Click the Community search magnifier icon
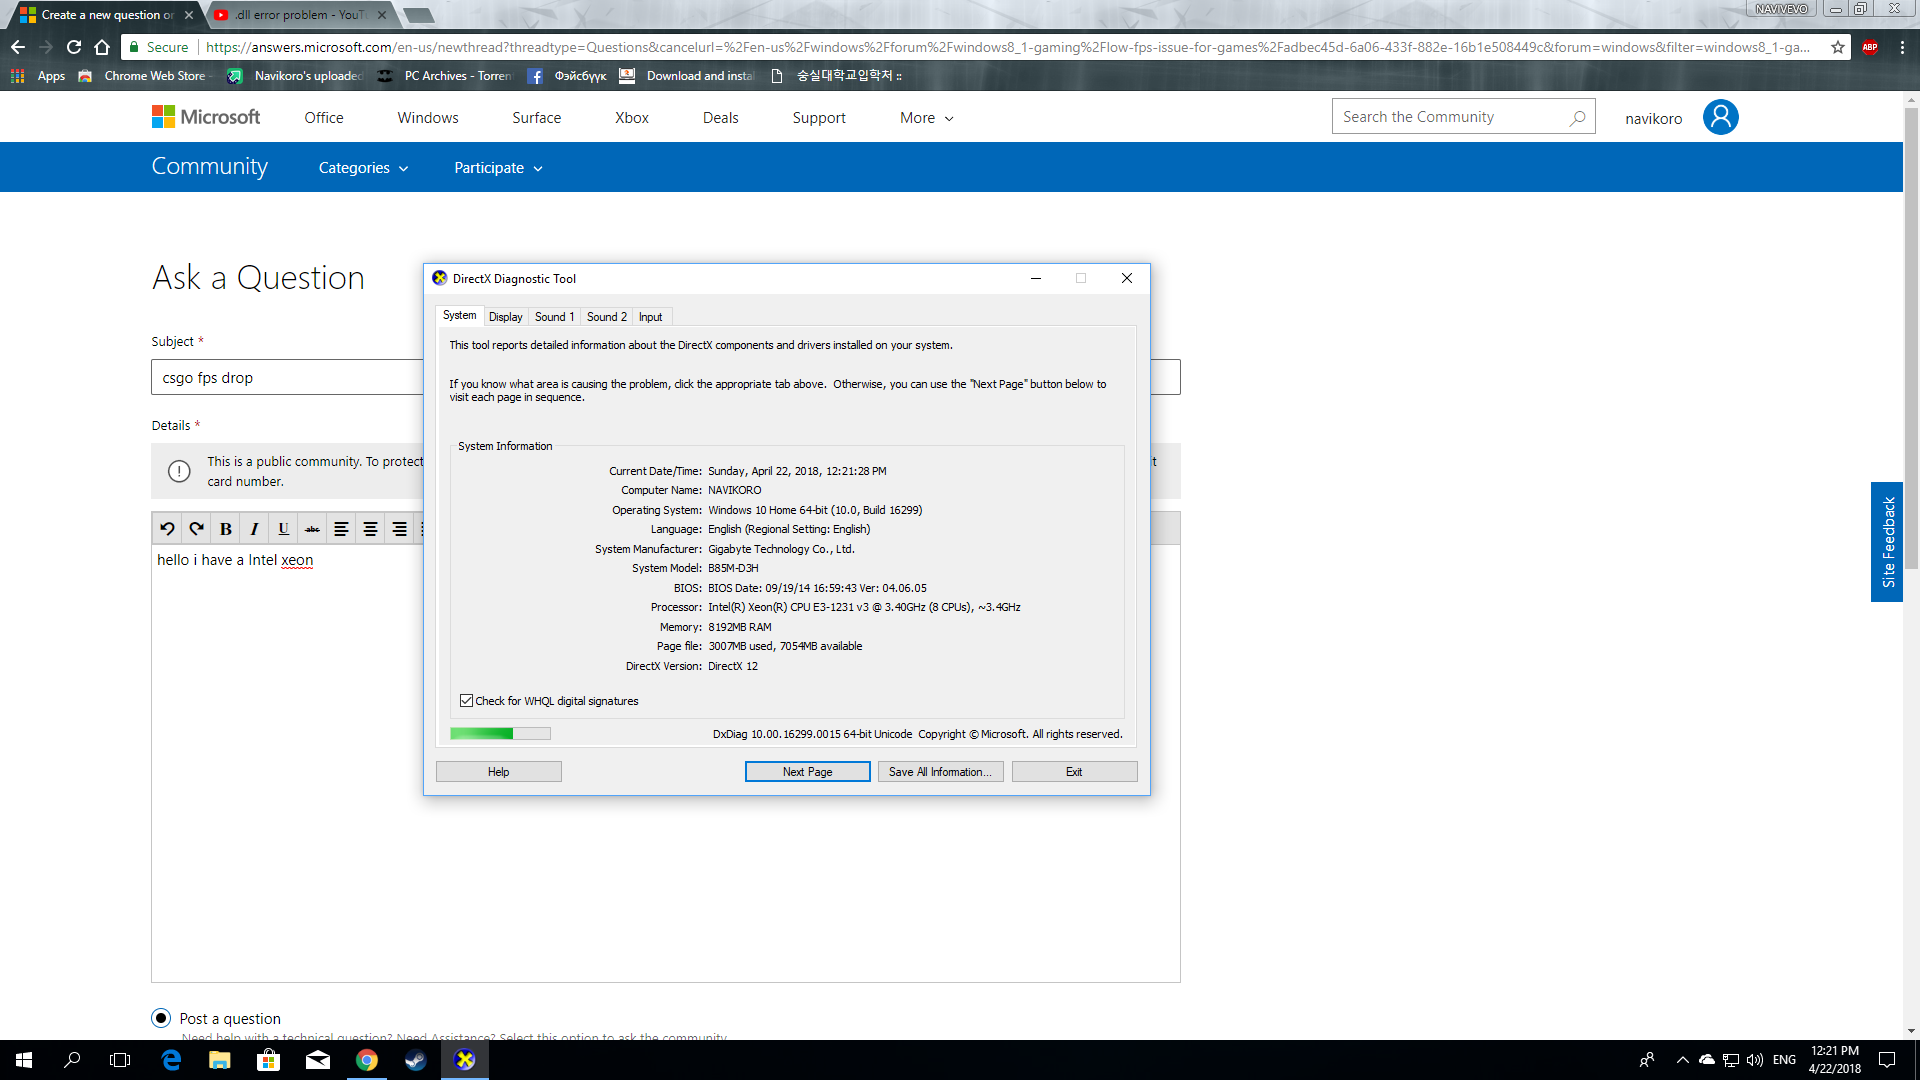1920x1080 pixels. (x=1577, y=117)
